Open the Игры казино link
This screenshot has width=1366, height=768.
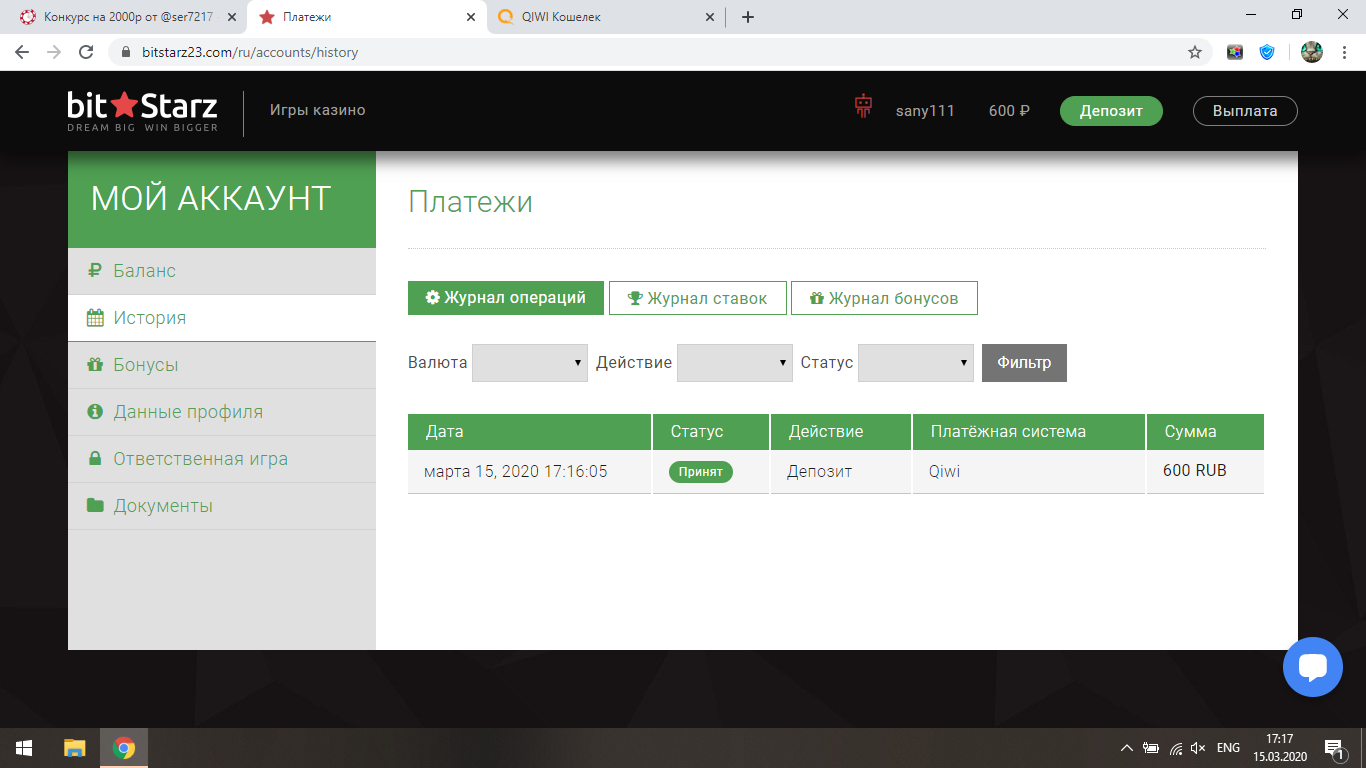[x=318, y=110]
